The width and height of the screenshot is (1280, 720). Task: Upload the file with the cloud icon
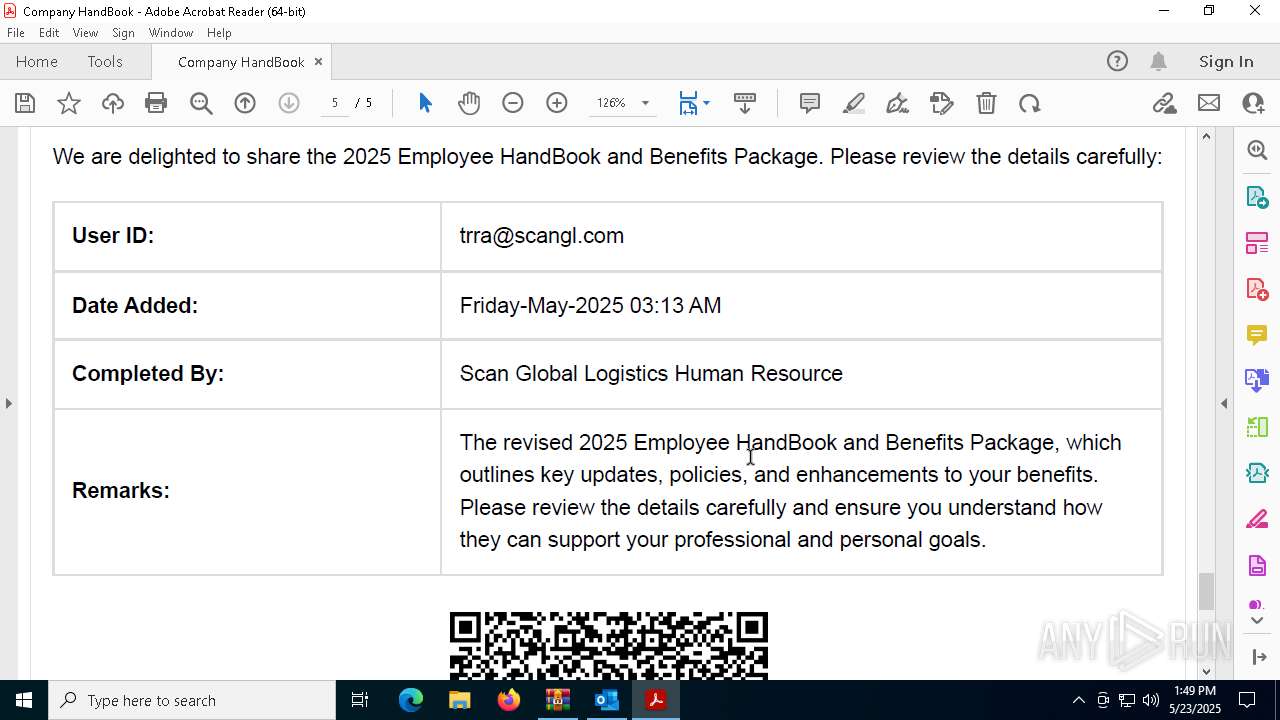pos(113,103)
